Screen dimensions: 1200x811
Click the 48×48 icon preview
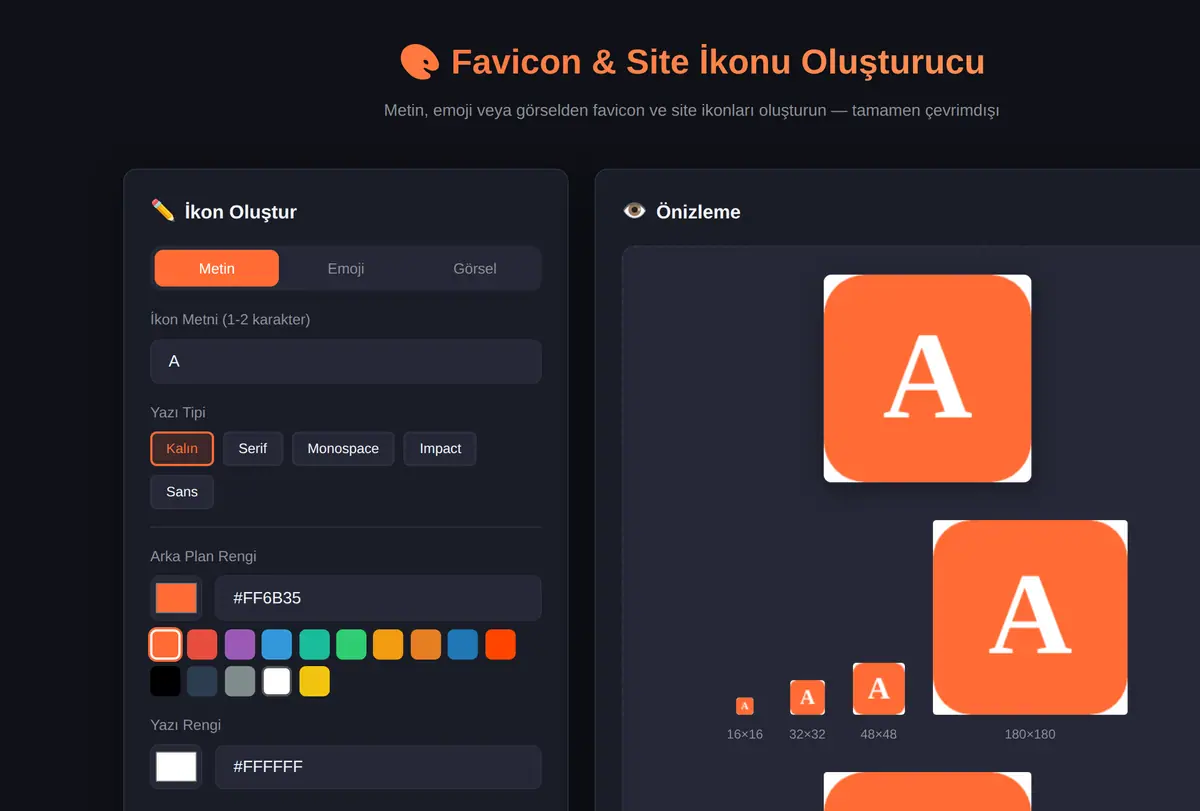879,689
